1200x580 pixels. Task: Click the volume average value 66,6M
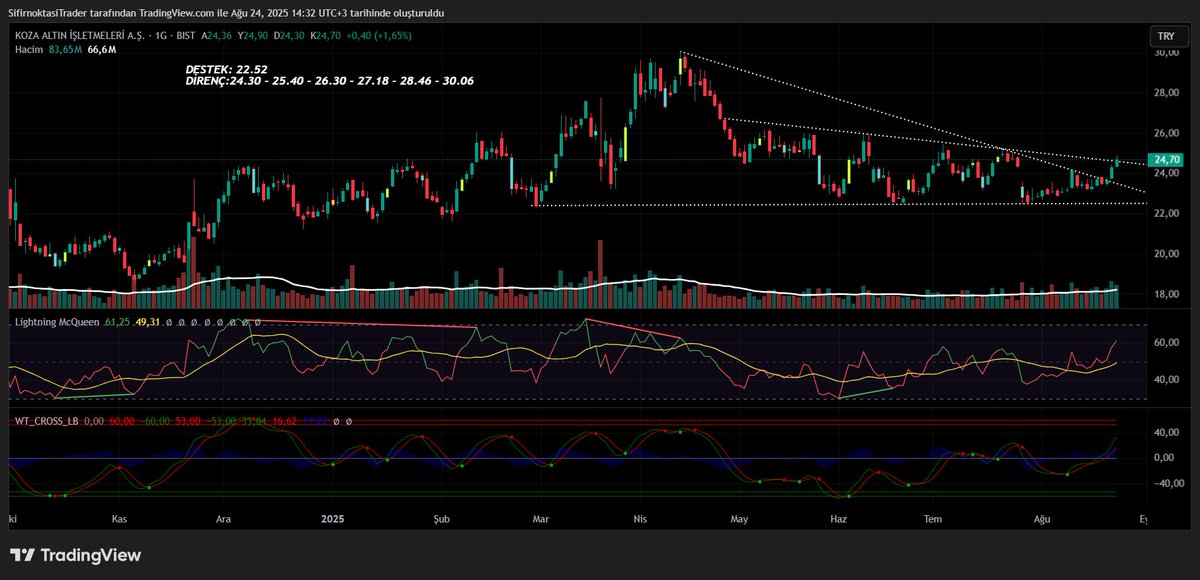[102, 49]
